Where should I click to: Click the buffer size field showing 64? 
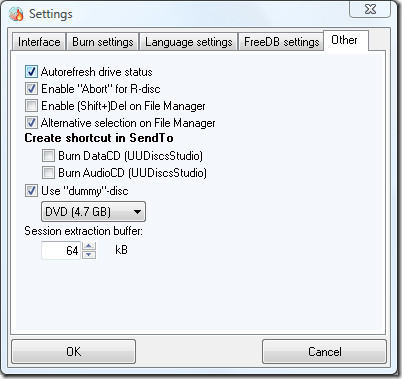click(61, 250)
